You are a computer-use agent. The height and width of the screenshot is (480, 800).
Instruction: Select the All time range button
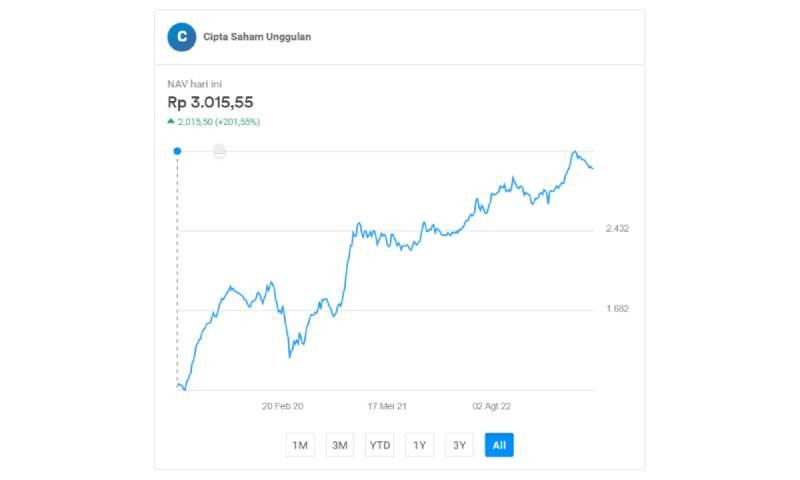click(x=499, y=445)
